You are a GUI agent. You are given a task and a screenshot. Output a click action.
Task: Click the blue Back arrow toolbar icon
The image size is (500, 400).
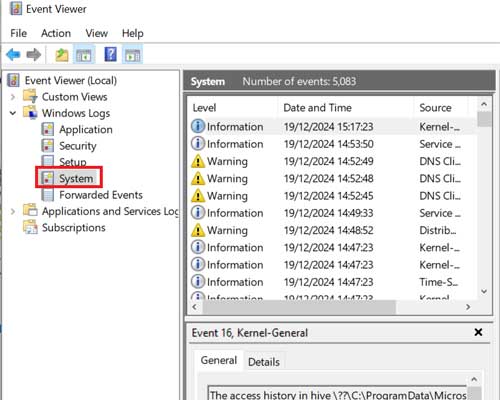click(14, 54)
